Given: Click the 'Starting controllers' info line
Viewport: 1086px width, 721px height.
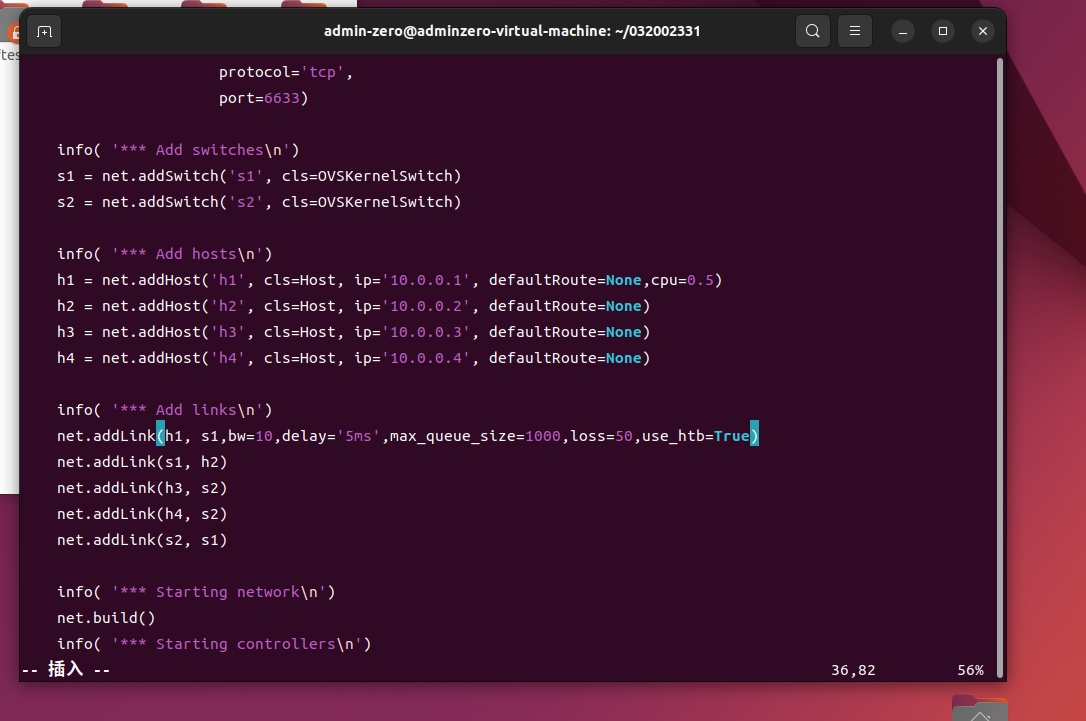Looking at the screenshot, I should pos(214,644).
